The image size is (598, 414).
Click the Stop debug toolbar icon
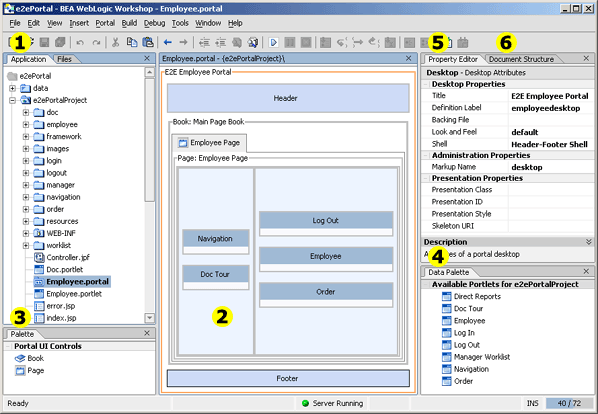click(306, 42)
